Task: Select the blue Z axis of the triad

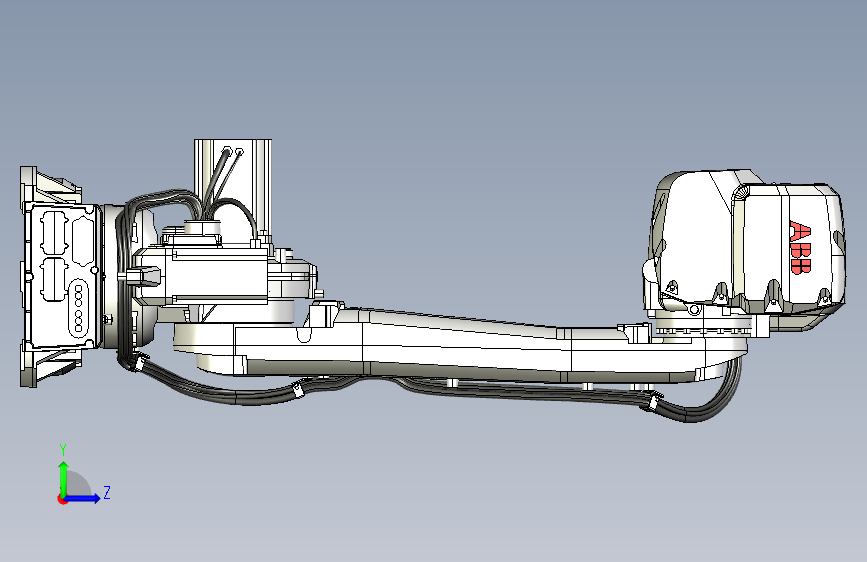Action: pyautogui.click(x=84, y=498)
